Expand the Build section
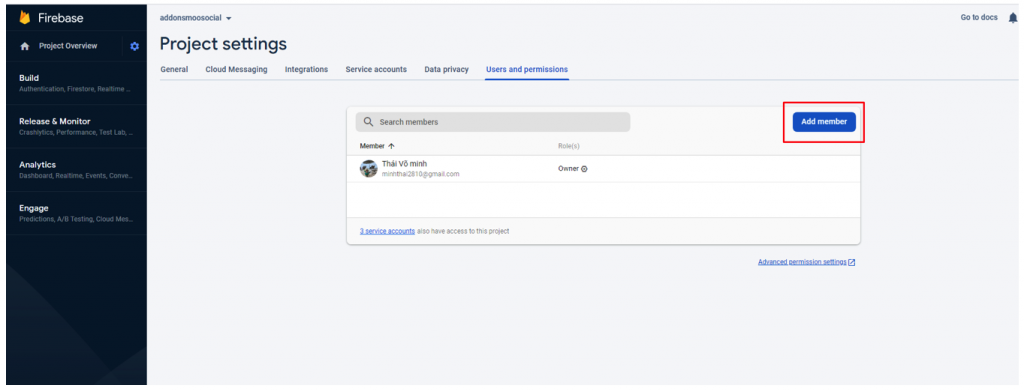Image resolution: width=1024 pixels, height=391 pixels. pos(76,83)
